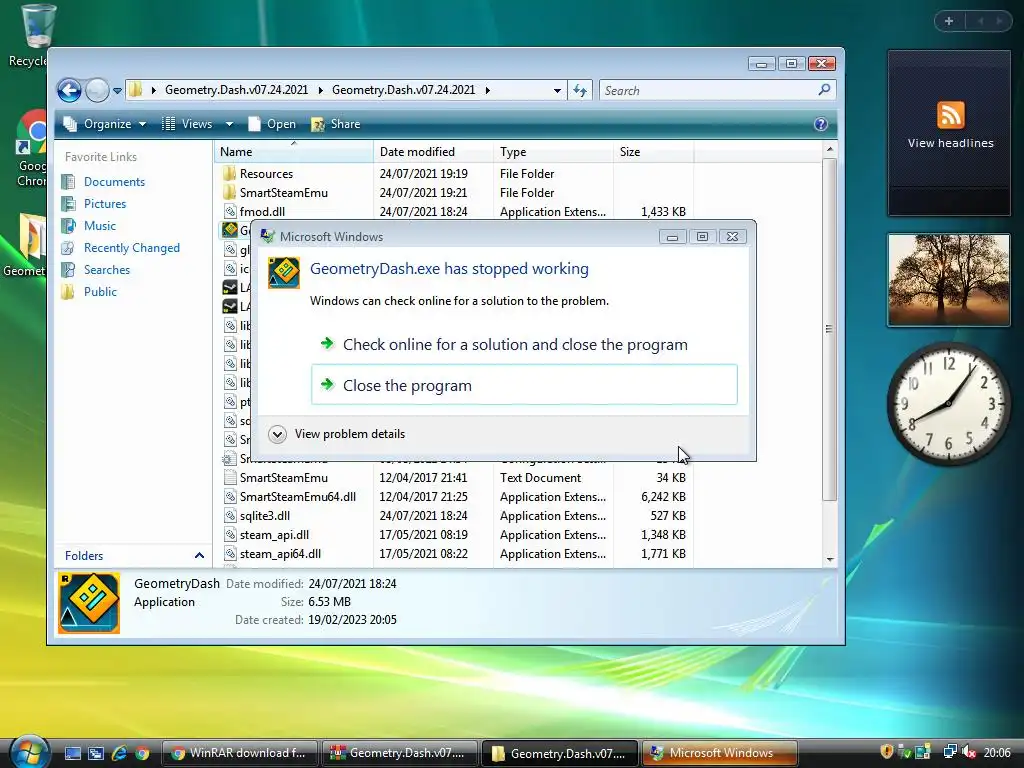The width and height of the screenshot is (1024, 768).
Task: Select the SmartSteamEmu text document
Action: coord(283,478)
